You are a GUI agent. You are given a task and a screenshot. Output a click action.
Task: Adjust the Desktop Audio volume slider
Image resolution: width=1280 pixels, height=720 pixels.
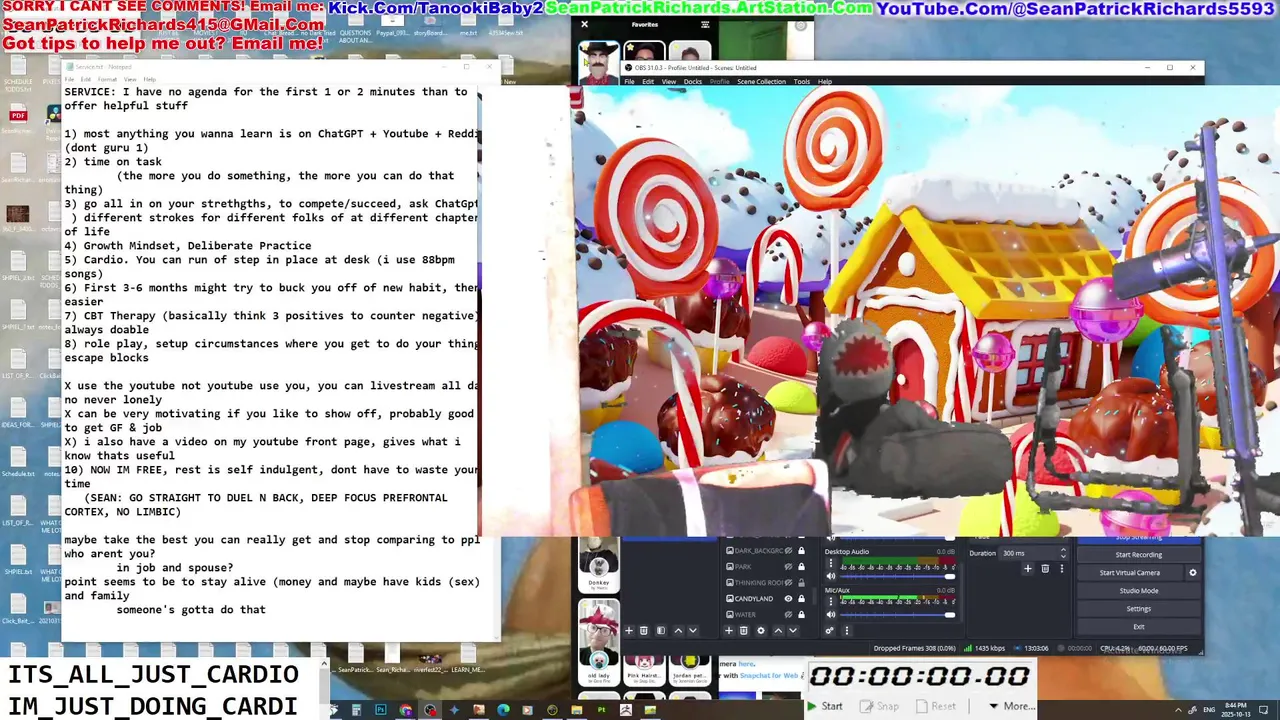pos(897,576)
